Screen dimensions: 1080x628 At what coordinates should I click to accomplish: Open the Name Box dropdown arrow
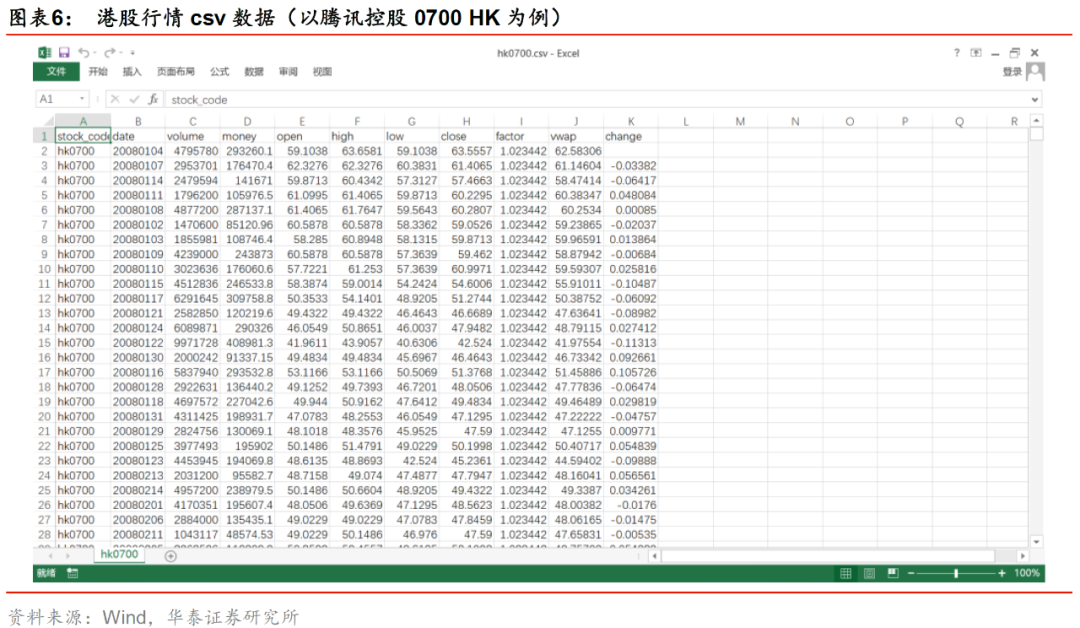point(82,99)
